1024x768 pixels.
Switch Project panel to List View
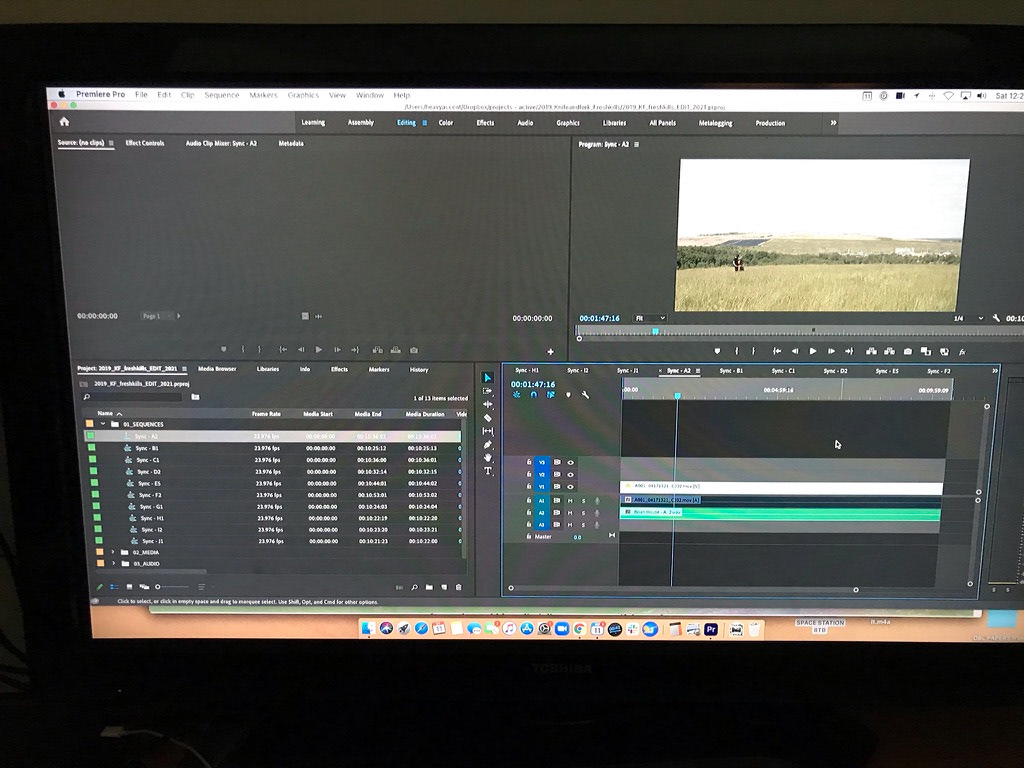pyautogui.click(x=114, y=586)
